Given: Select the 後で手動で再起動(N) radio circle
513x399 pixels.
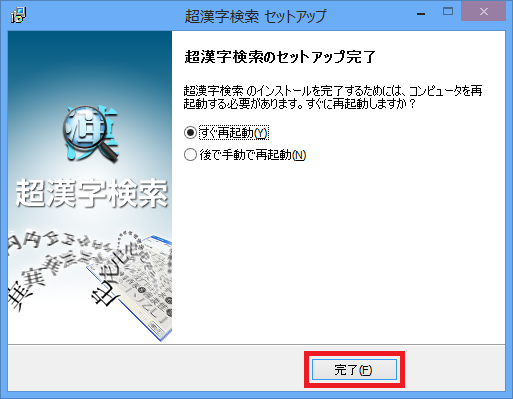Looking at the screenshot, I should pos(190,155).
